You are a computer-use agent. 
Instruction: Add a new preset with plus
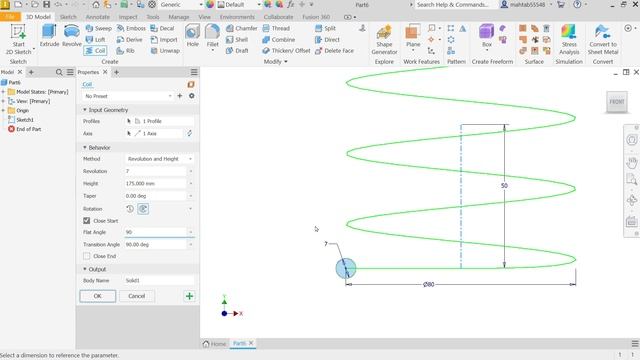pos(180,96)
